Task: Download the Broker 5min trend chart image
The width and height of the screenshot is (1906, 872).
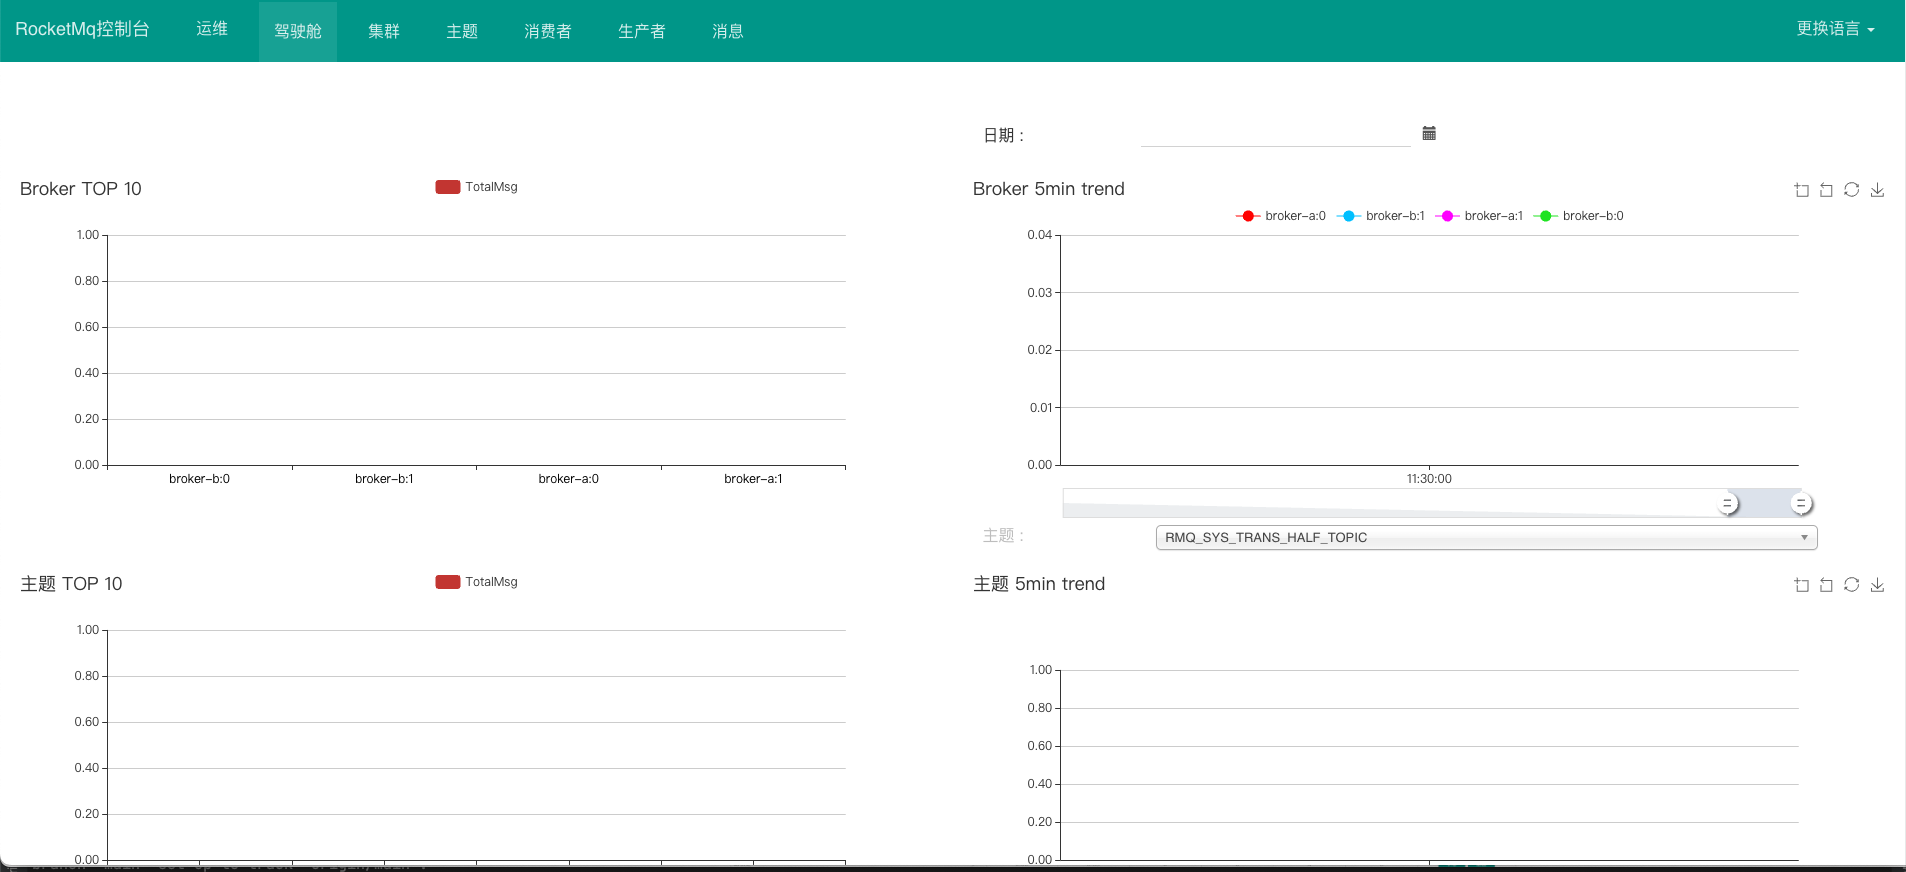Action: [1877, 190]
